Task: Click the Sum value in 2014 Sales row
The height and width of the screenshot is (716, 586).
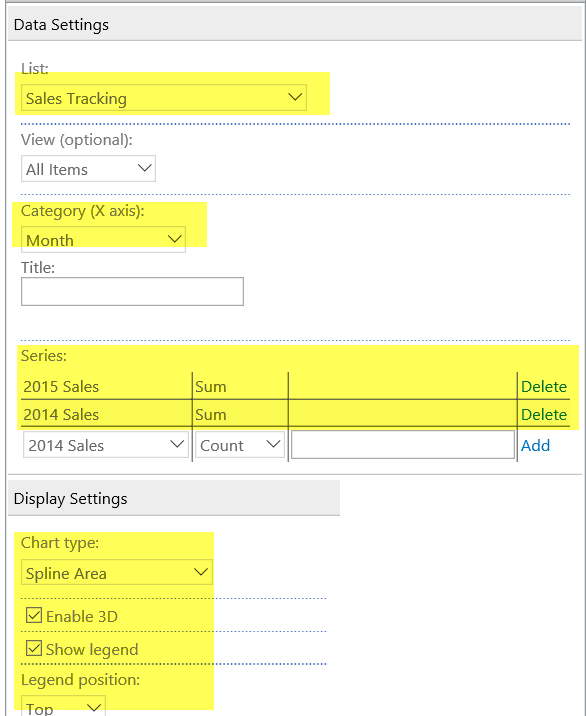Action: [x=211, y=415]
